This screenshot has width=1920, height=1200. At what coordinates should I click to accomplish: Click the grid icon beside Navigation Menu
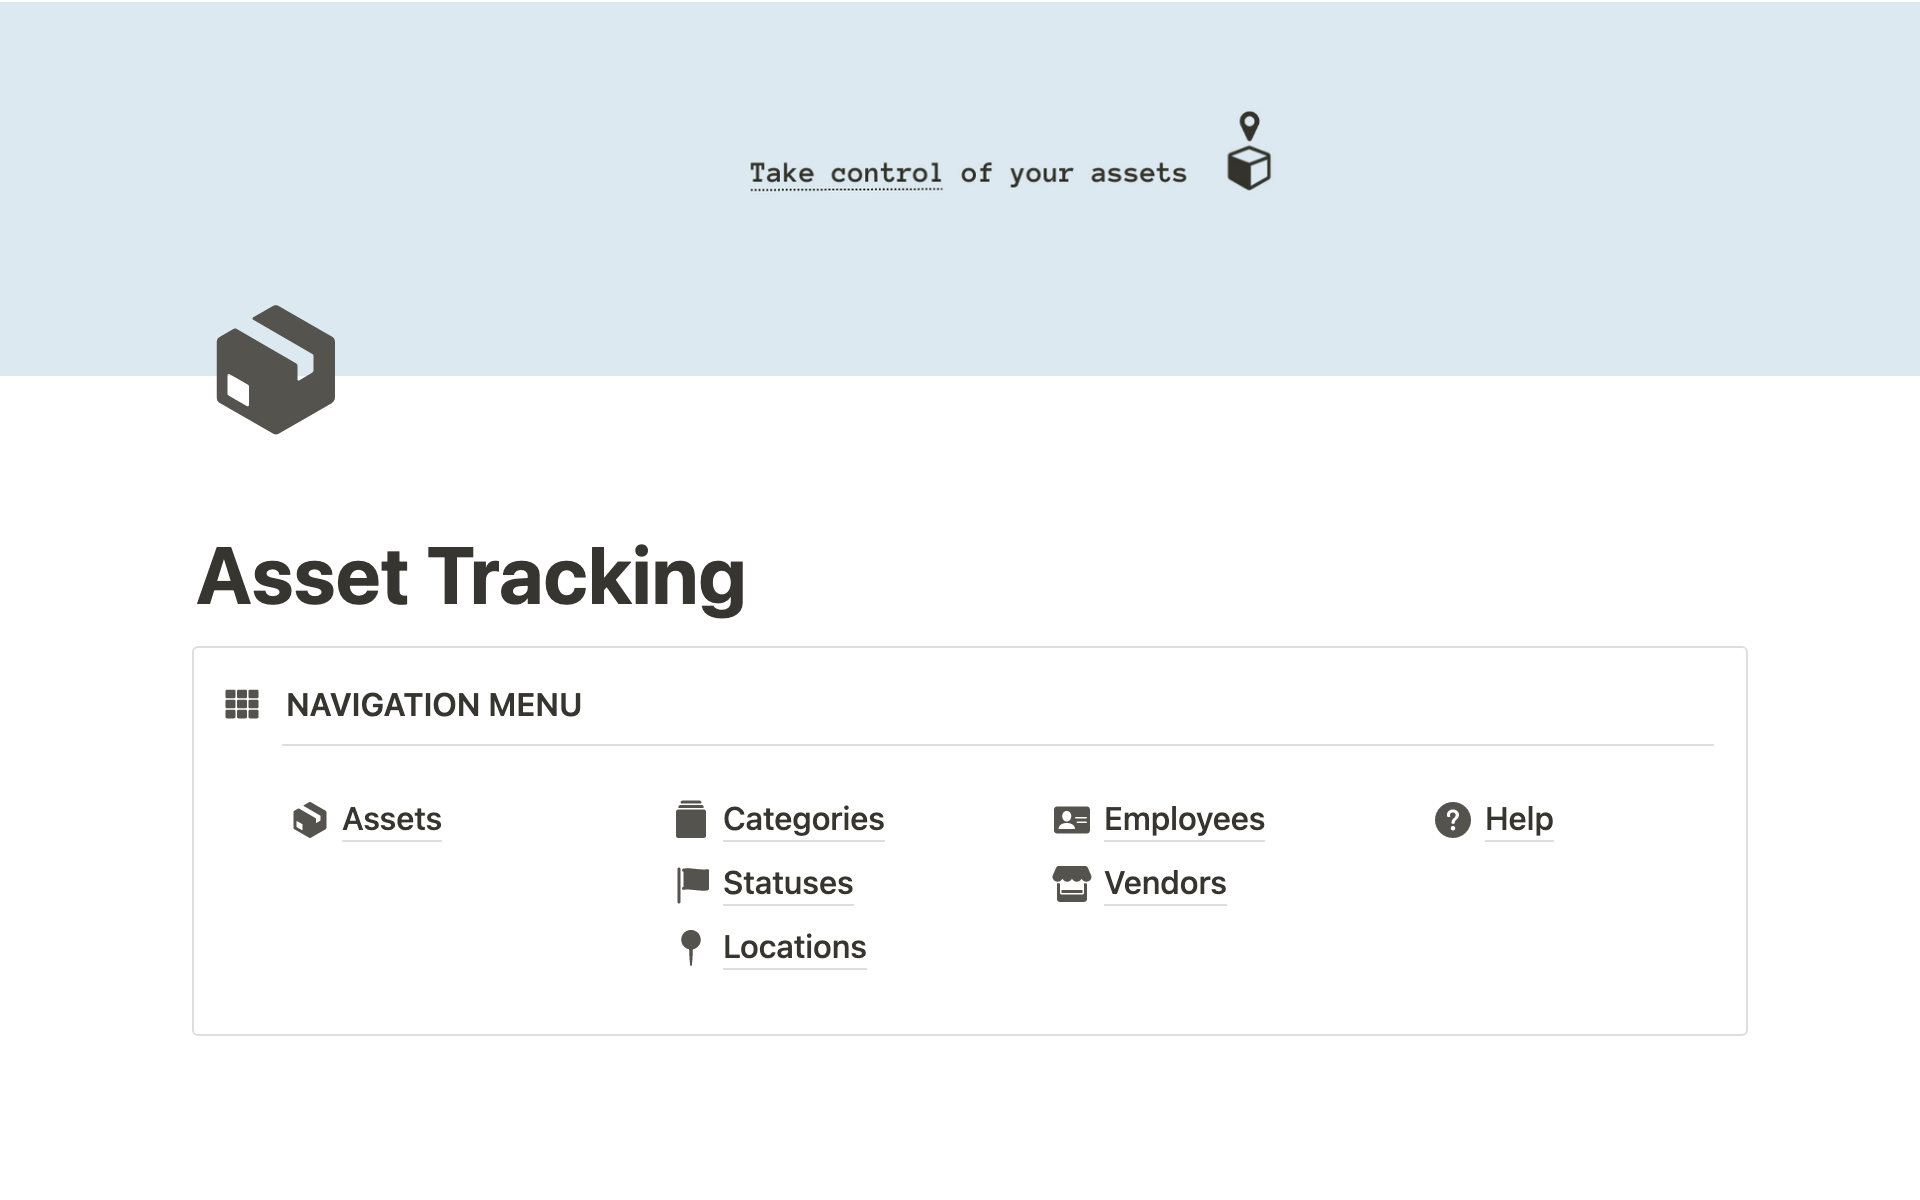242,704
